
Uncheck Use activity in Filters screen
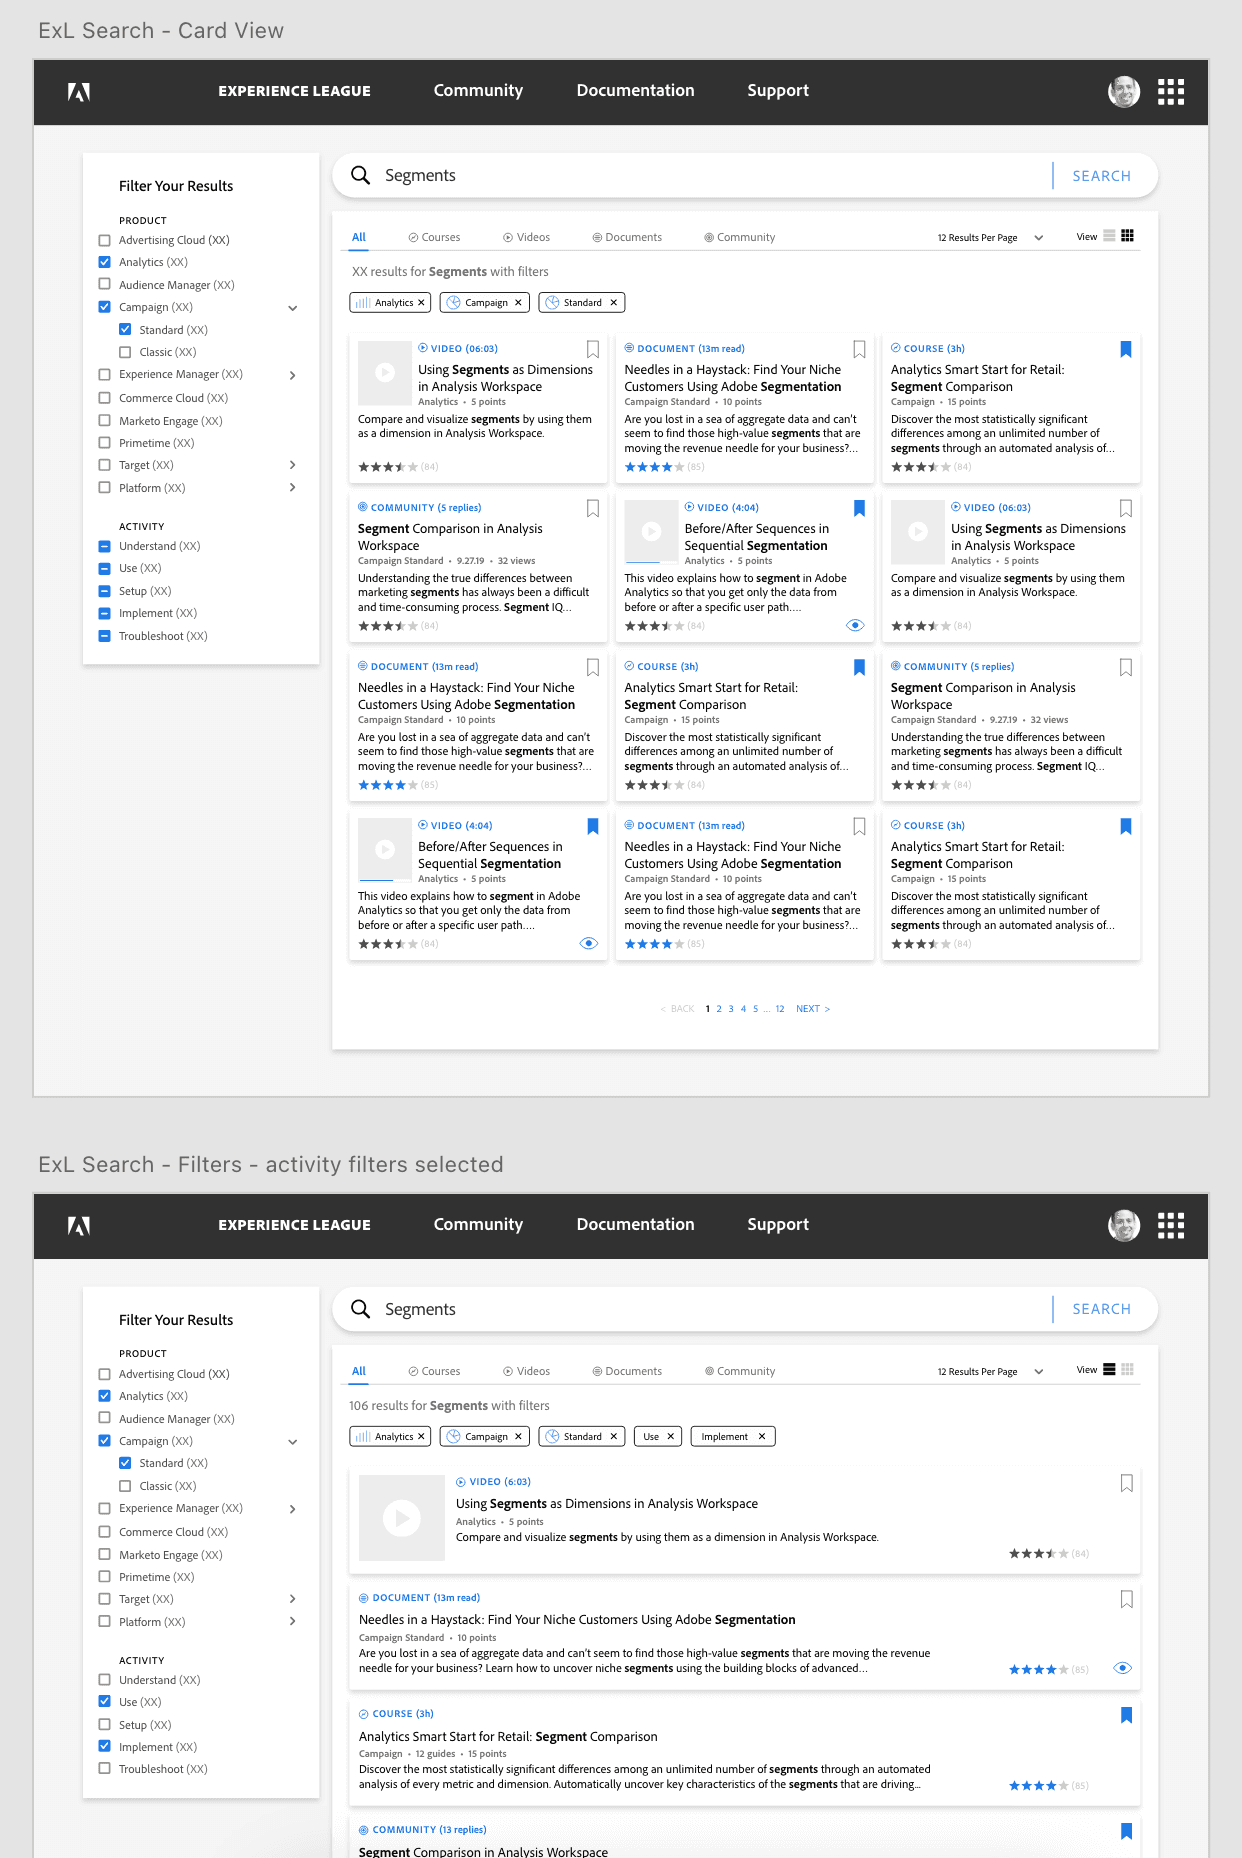[105, 1701]
